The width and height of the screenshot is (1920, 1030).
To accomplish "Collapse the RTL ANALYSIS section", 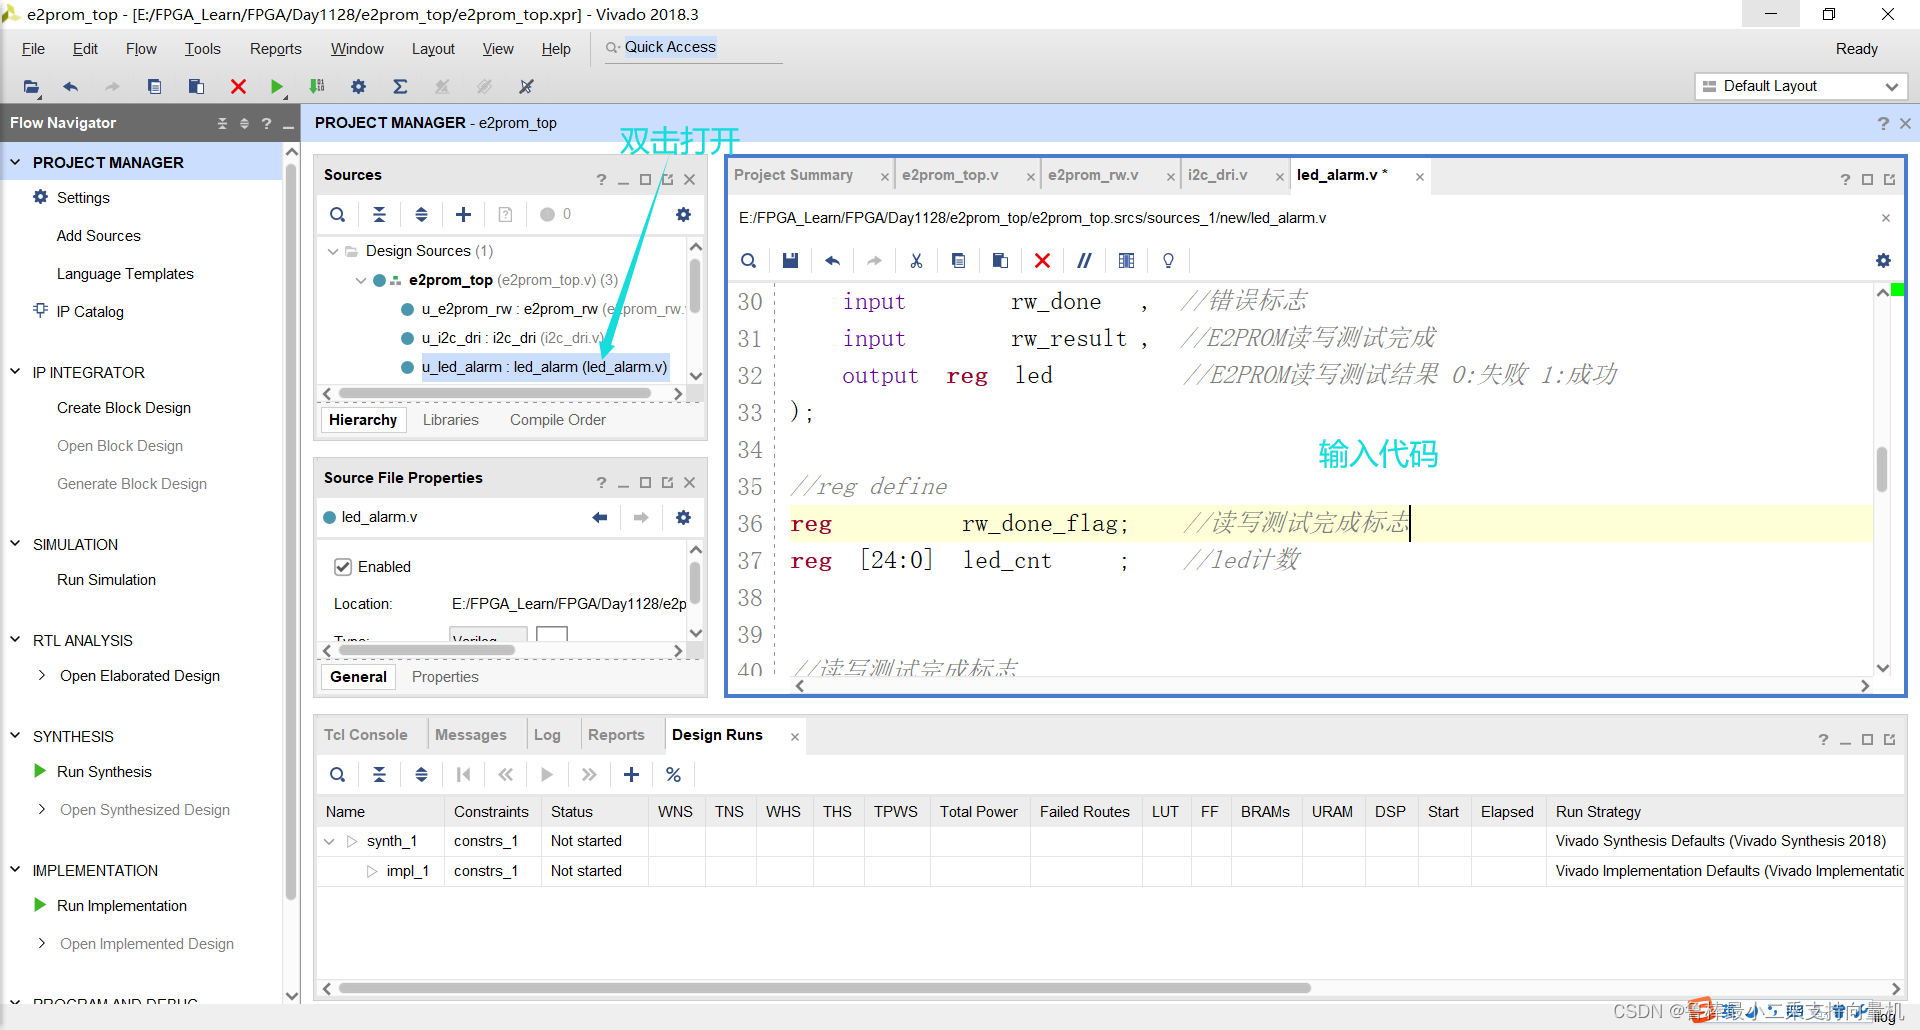I will tap(15, 640).
